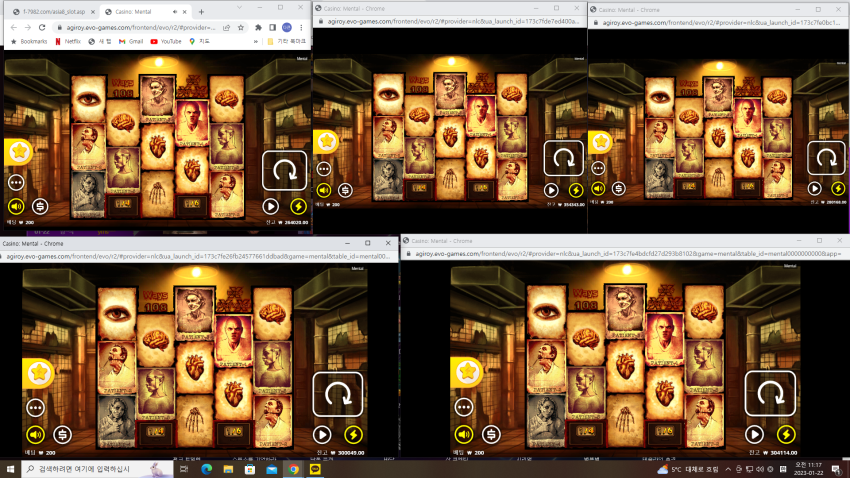
Task: Start autoplay in the top-right game window
Action: [814, 189]
